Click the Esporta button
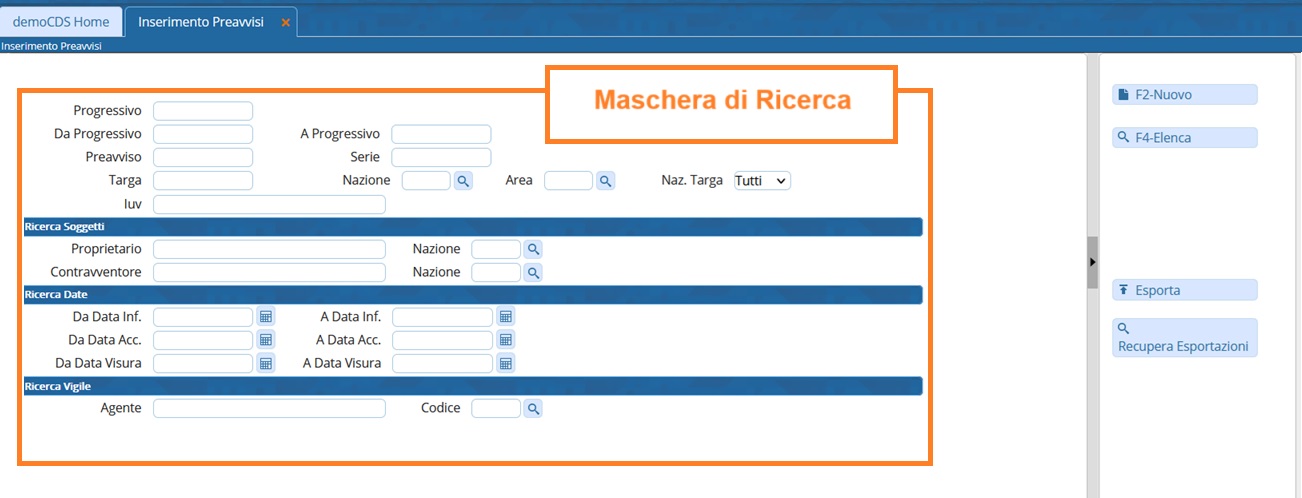The image size is (1302, 498). (1184, 290)
